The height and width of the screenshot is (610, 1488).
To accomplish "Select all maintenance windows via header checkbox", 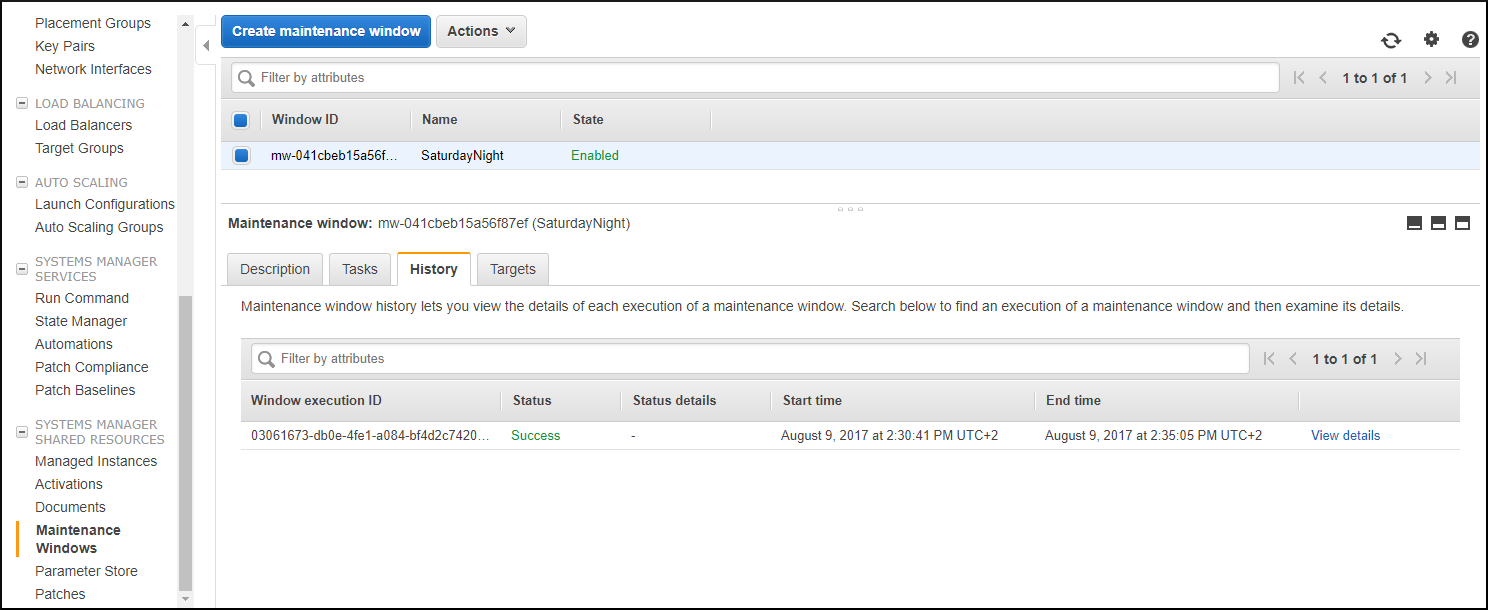I will [x=240, y=119].
